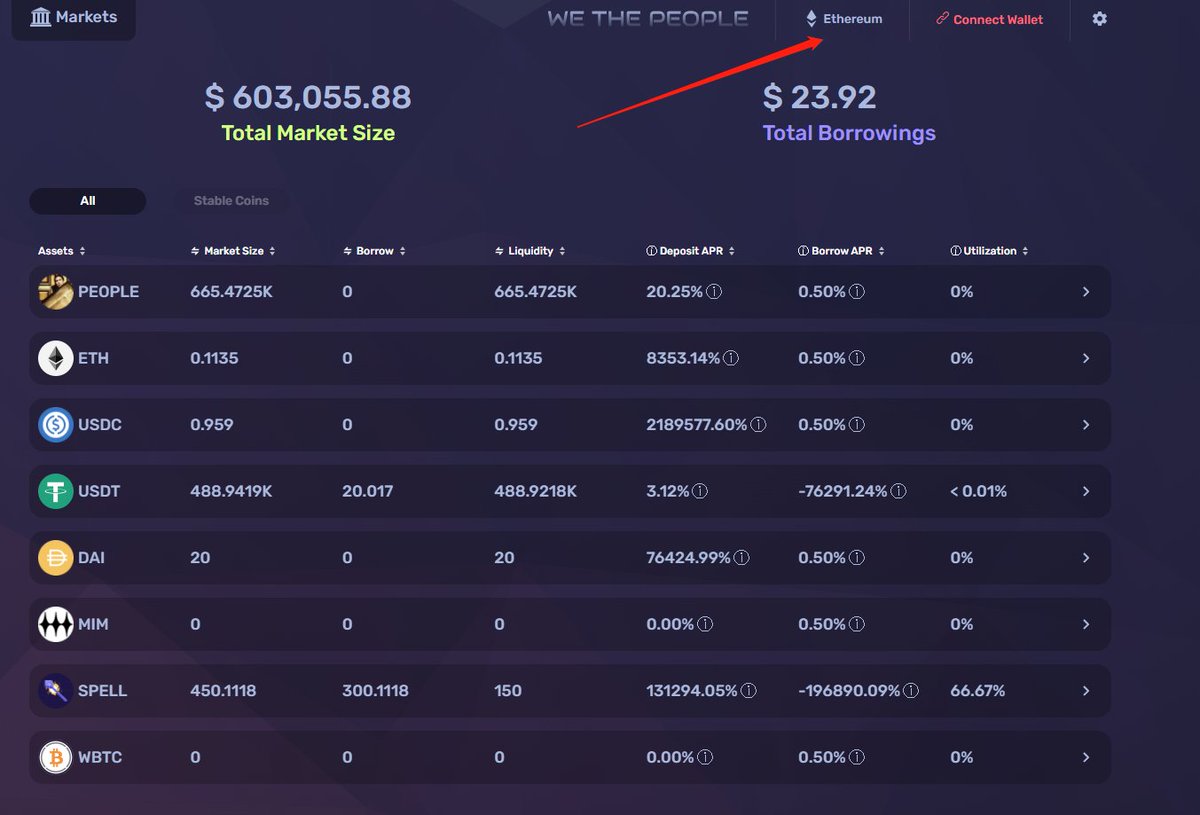Click info icon beside ETH deposit APR 8353.14%
The image size is (1200, 815).
731,358
